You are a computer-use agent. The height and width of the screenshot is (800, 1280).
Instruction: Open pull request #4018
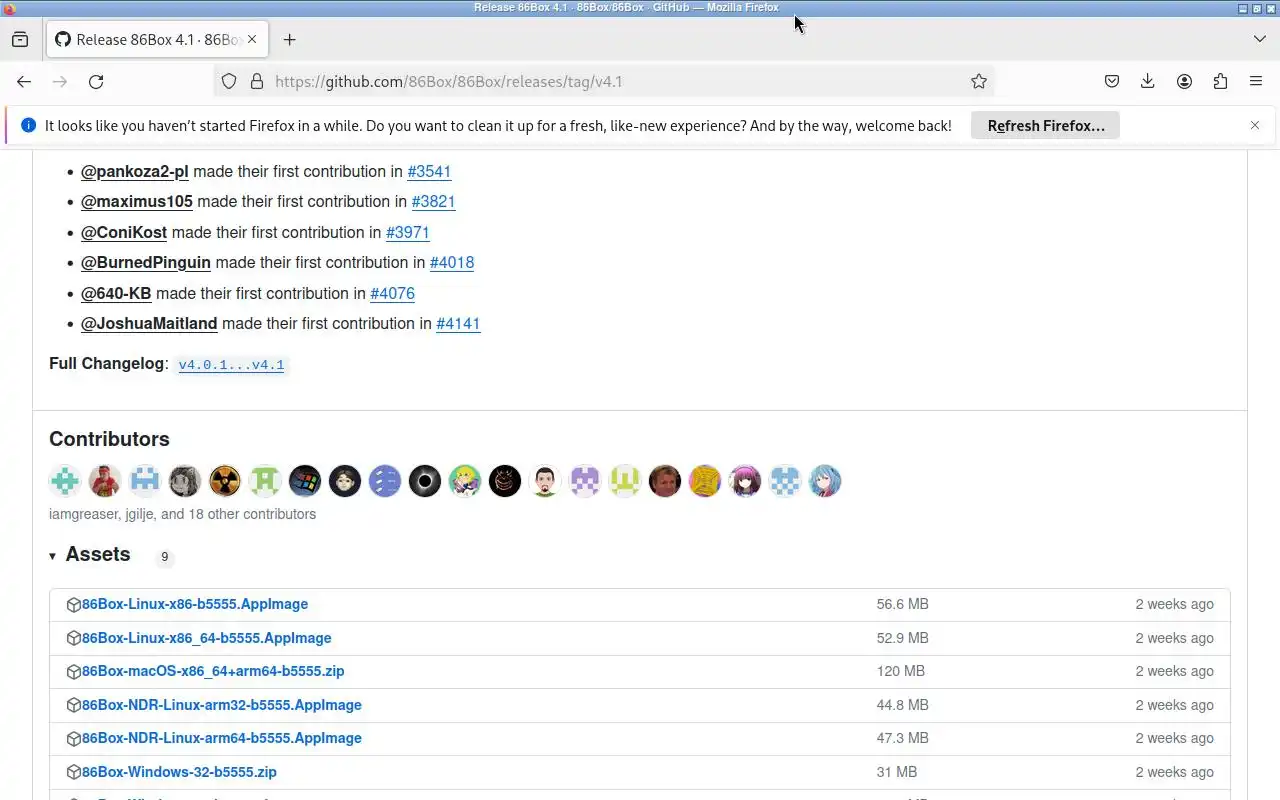pos(452,263)
